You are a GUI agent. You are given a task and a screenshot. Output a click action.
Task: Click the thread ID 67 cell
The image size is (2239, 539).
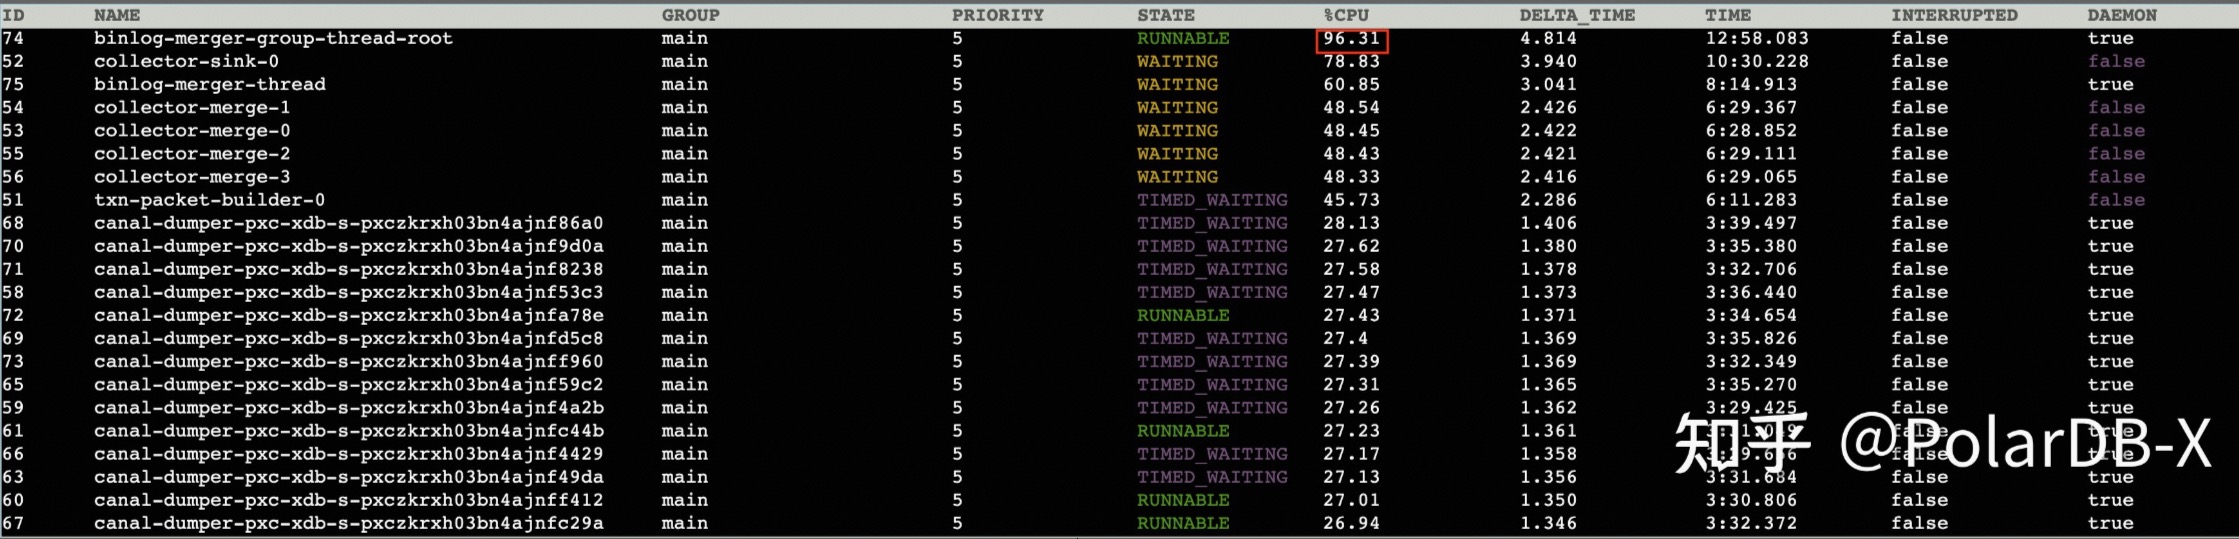coord(13,522)
